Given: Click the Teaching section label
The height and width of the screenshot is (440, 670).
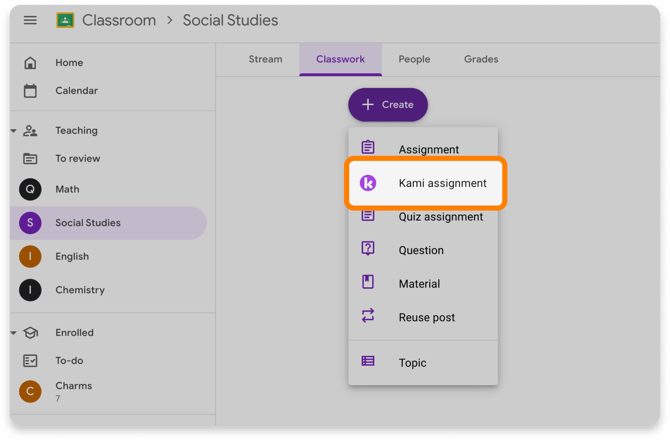Looking at the screenshot, I should coord(76,130).
